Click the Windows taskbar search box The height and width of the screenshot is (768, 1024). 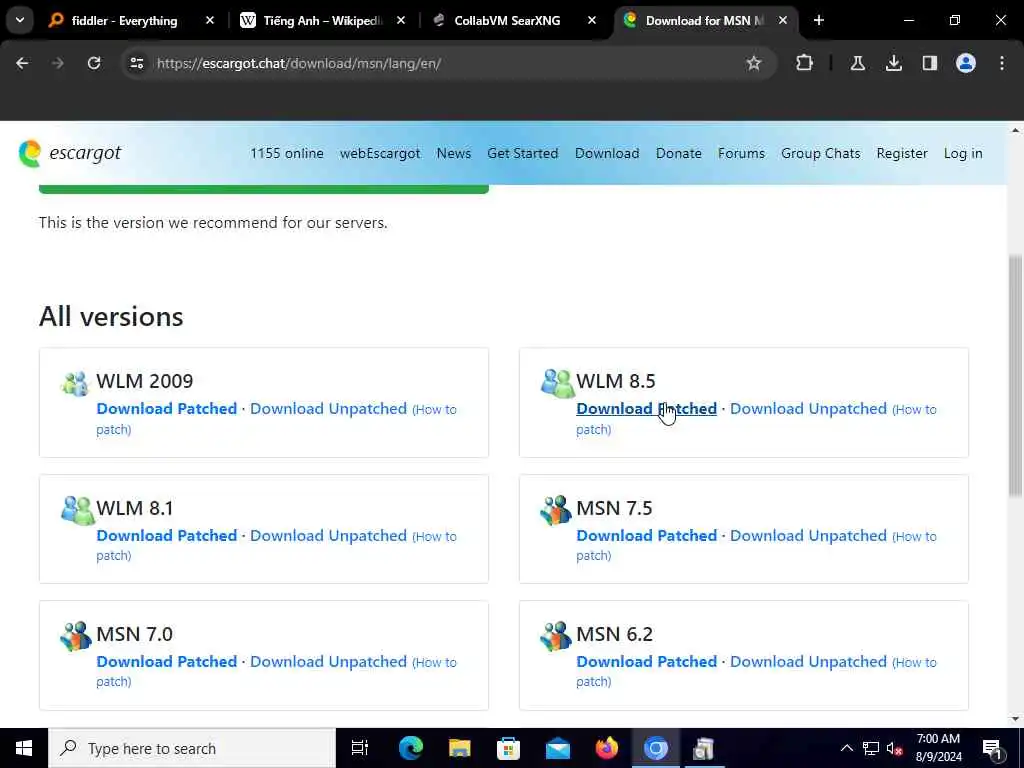(x=191, y=748)
